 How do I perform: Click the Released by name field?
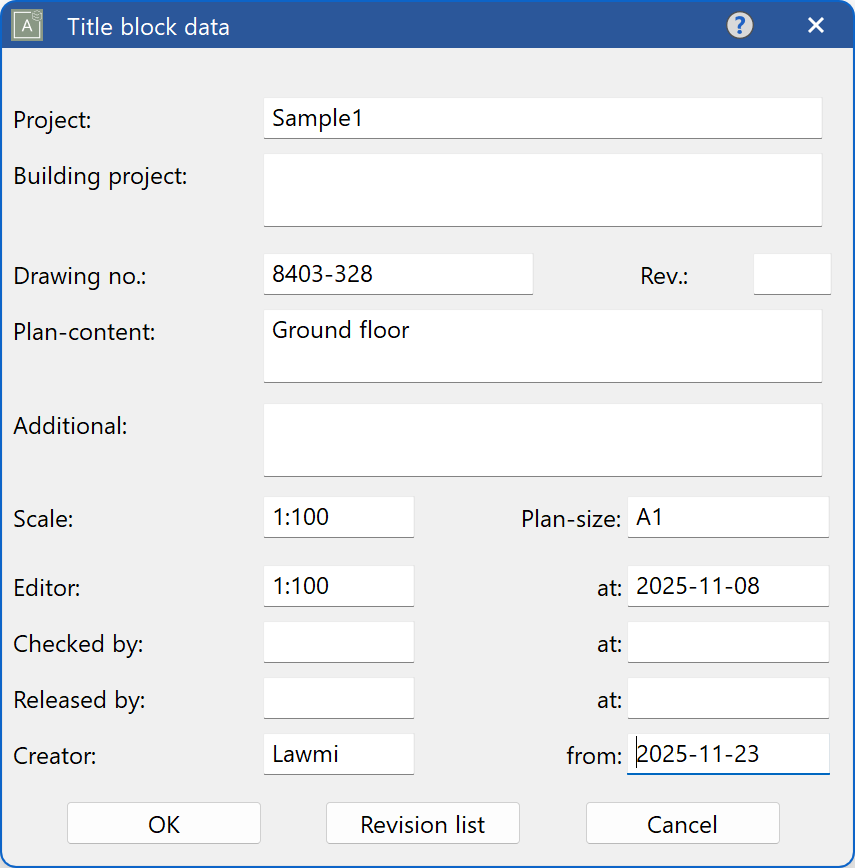(338, 698)
